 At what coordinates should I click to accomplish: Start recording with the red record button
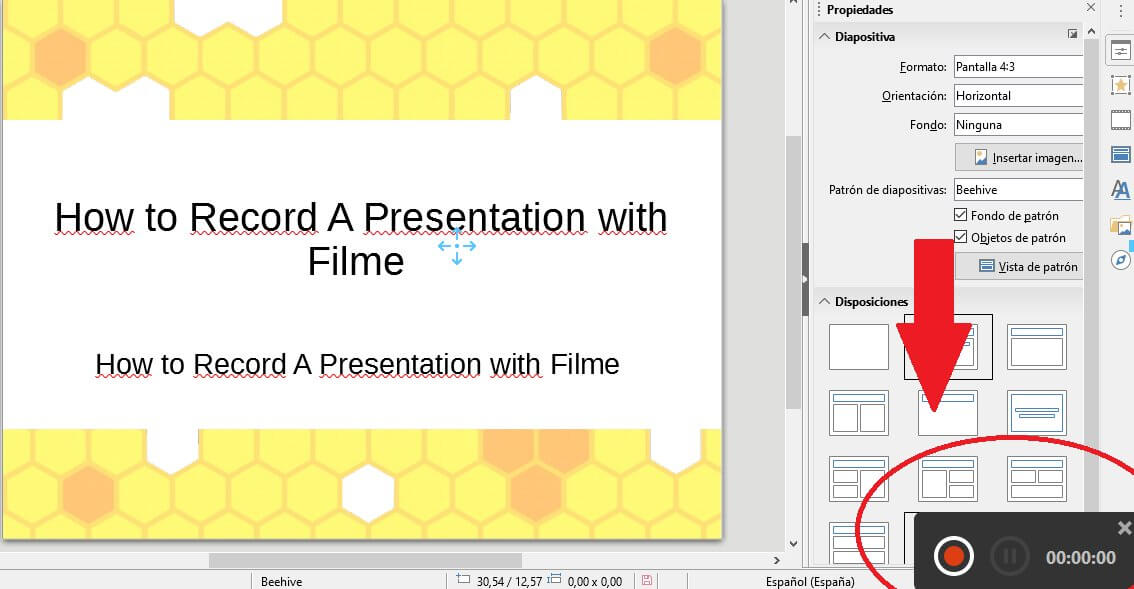[953, 556]
